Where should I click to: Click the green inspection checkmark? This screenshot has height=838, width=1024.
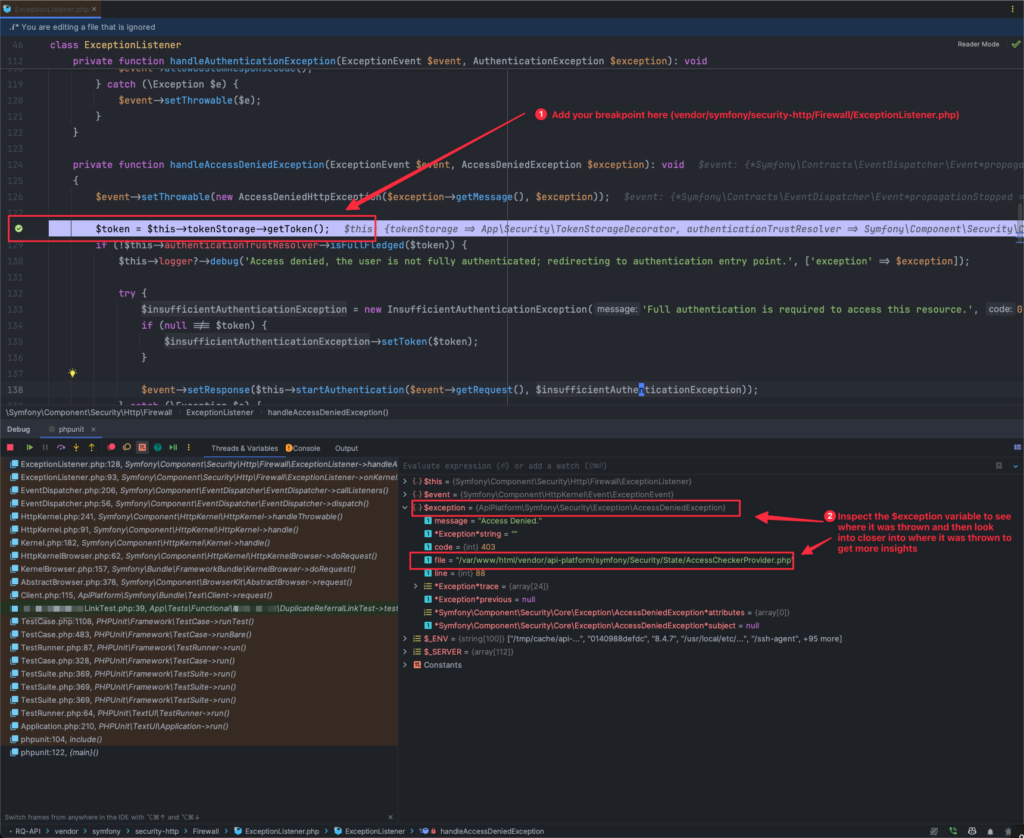(x=1016, y=44)
